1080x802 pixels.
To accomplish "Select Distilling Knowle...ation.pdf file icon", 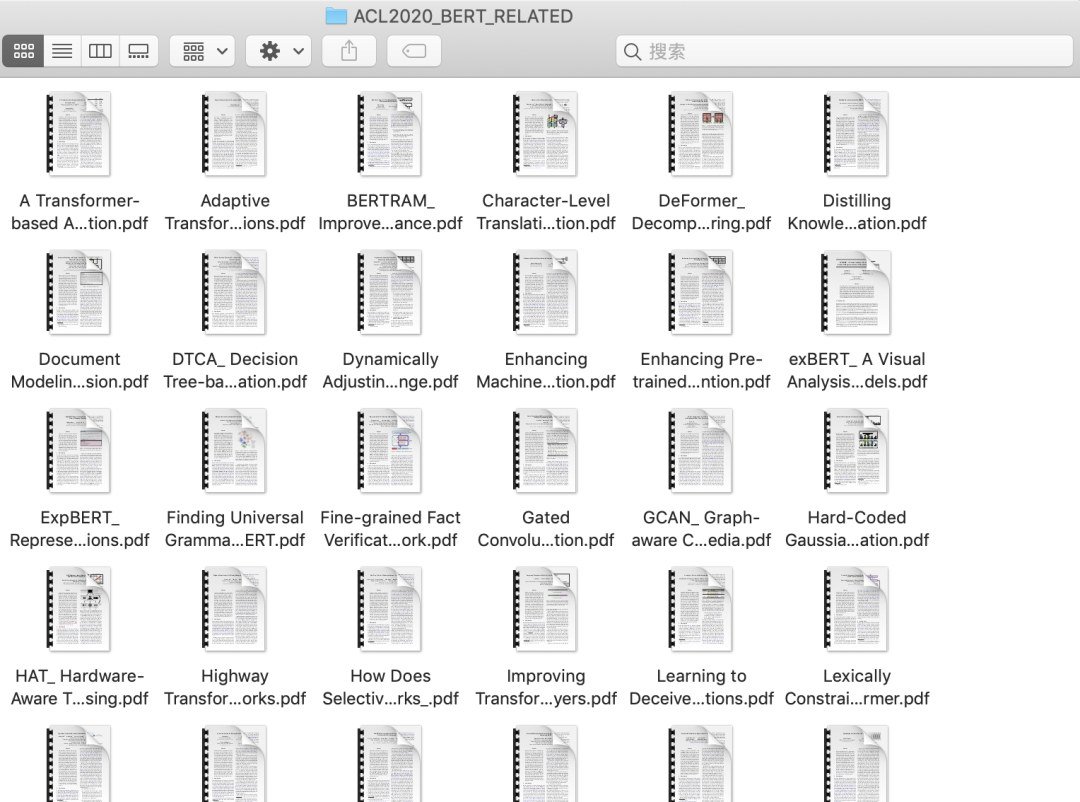I will [857, 134].
